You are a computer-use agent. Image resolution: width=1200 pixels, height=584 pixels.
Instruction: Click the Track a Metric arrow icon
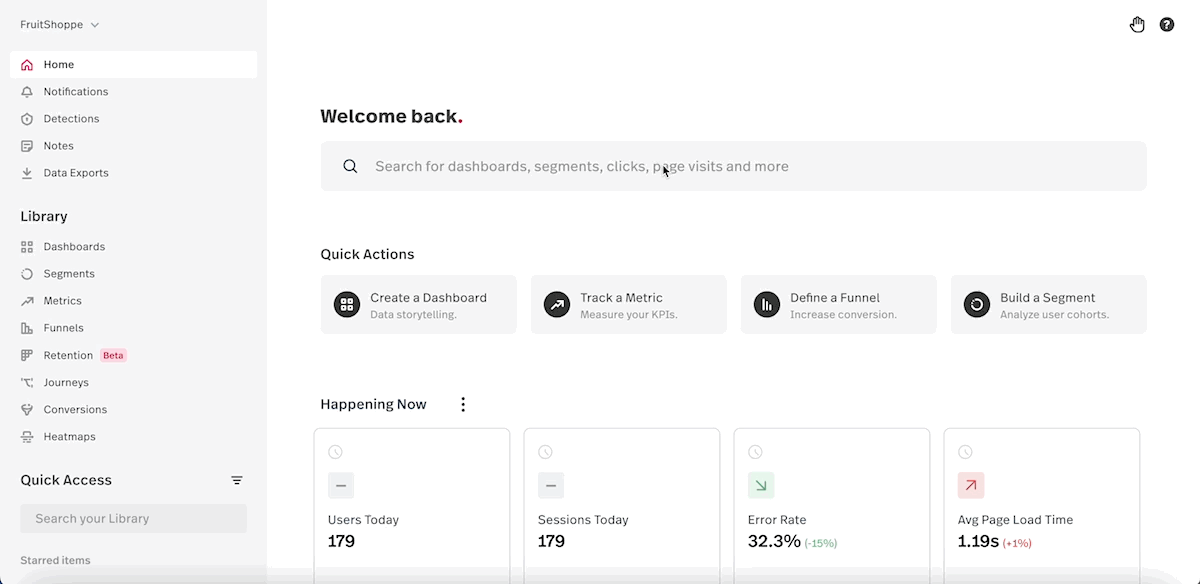pyautogui.click(x=557, y=305)
